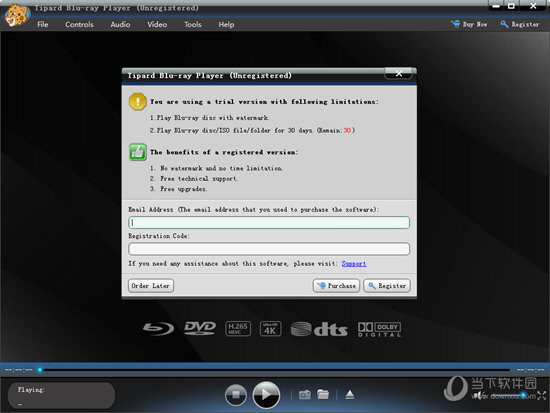Click the Blu-ray logo
This screenshot has width=550, height=413.
158,329
